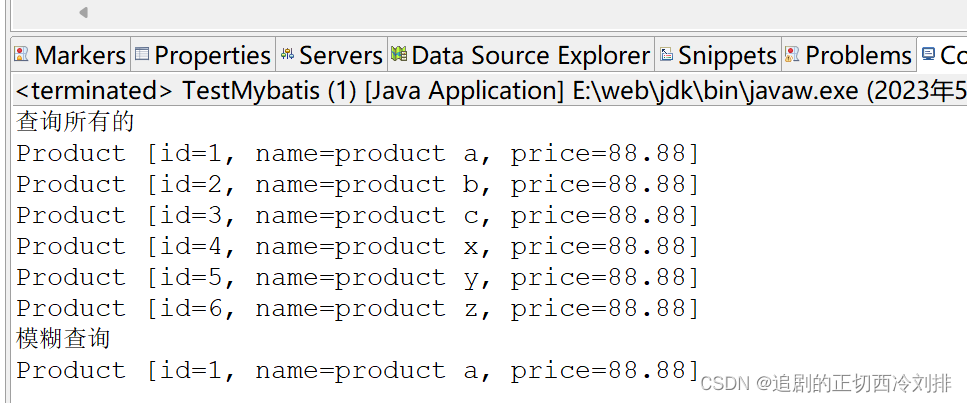Click the Properties tab icon

(x=142, y=54)
